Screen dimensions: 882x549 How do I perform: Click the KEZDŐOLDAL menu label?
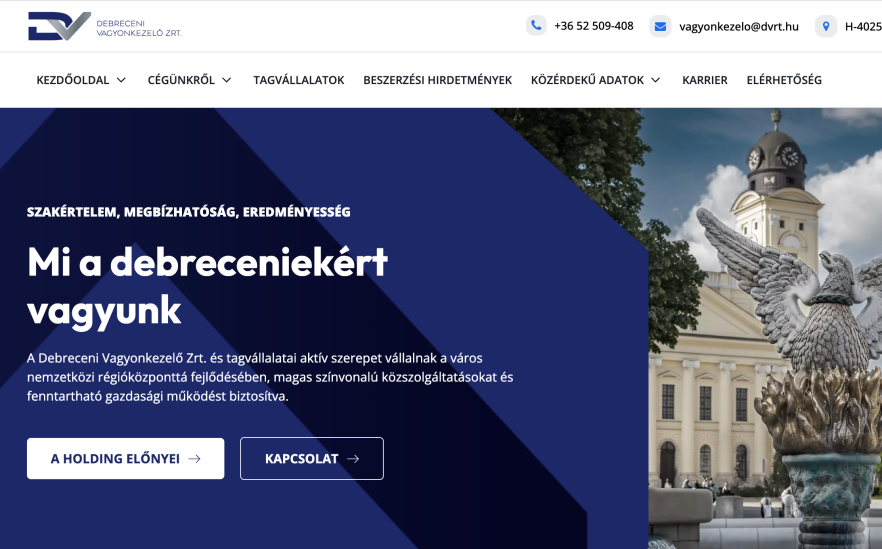coord(73,80)
